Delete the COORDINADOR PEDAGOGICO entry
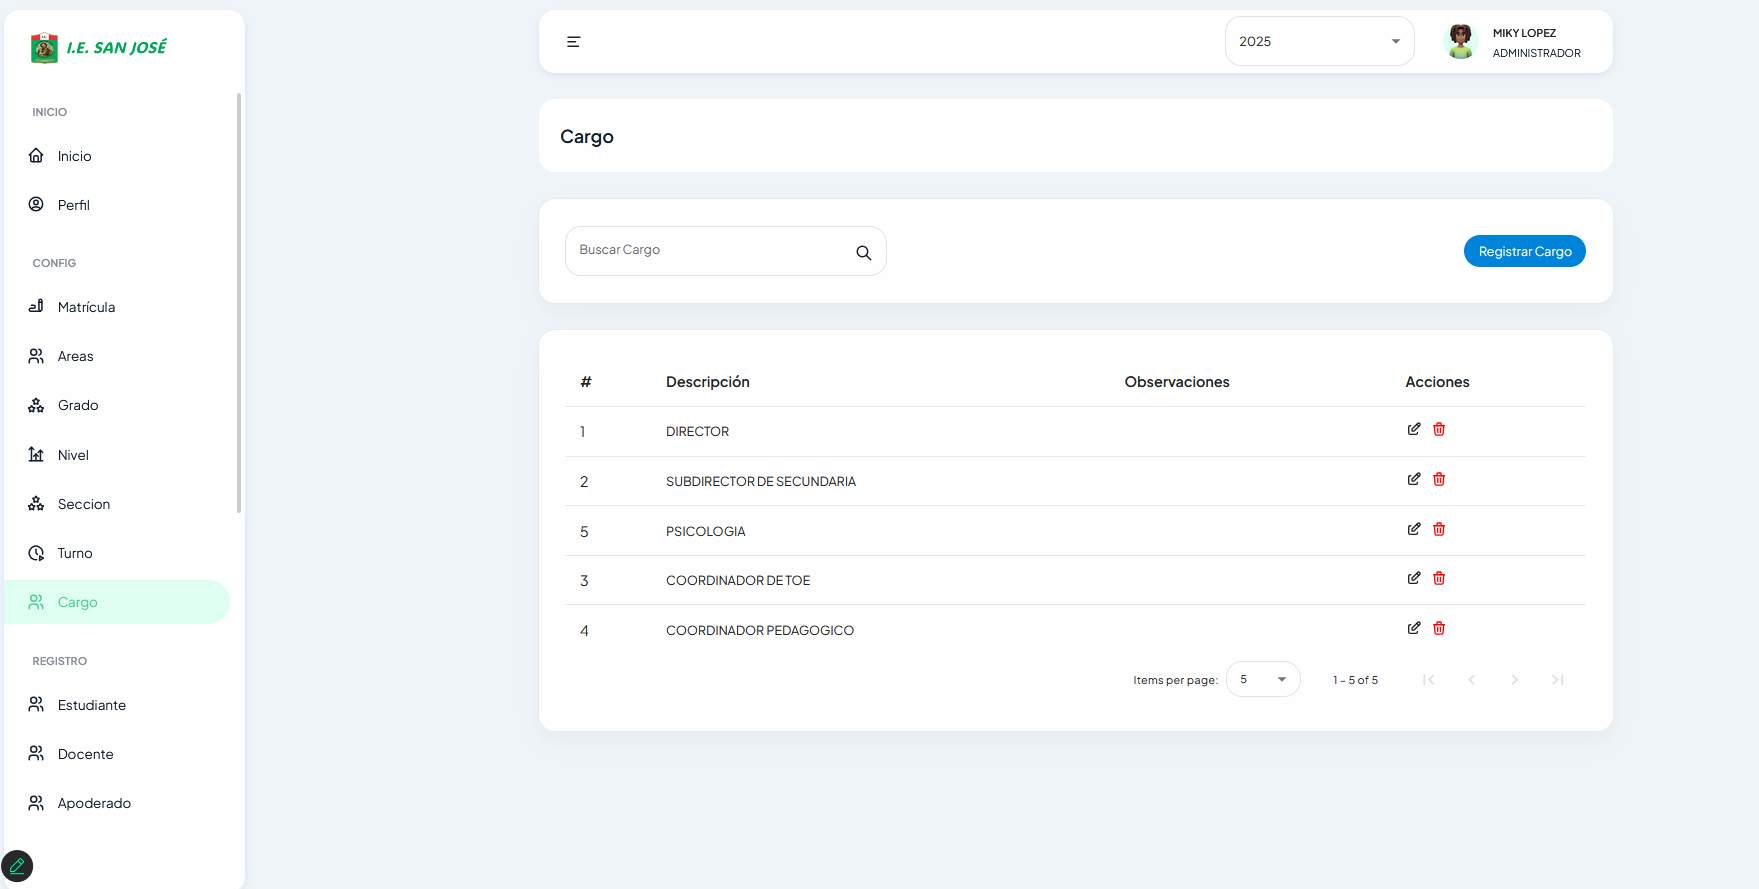 1439,628
